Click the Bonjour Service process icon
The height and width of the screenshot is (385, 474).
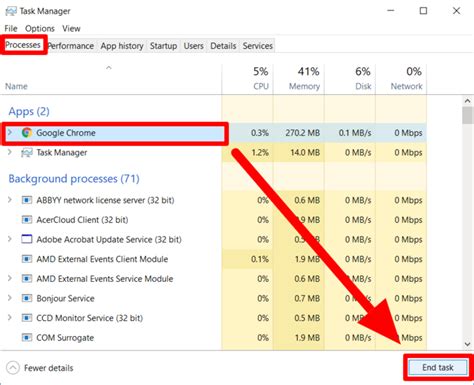(x=27, y=298)
